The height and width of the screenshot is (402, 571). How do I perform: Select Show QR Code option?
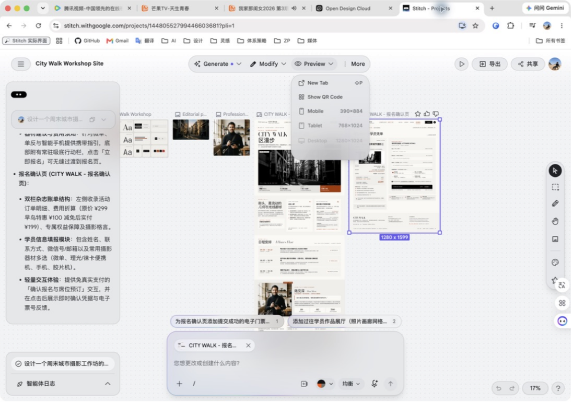(330, 97)
